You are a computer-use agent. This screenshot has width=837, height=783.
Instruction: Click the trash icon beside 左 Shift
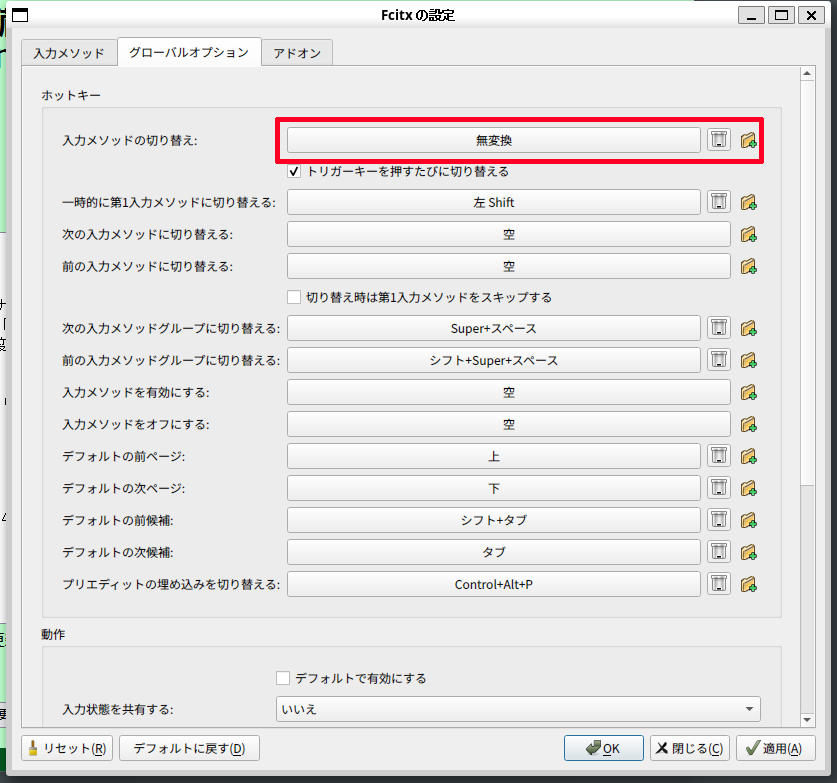[719, 202]
